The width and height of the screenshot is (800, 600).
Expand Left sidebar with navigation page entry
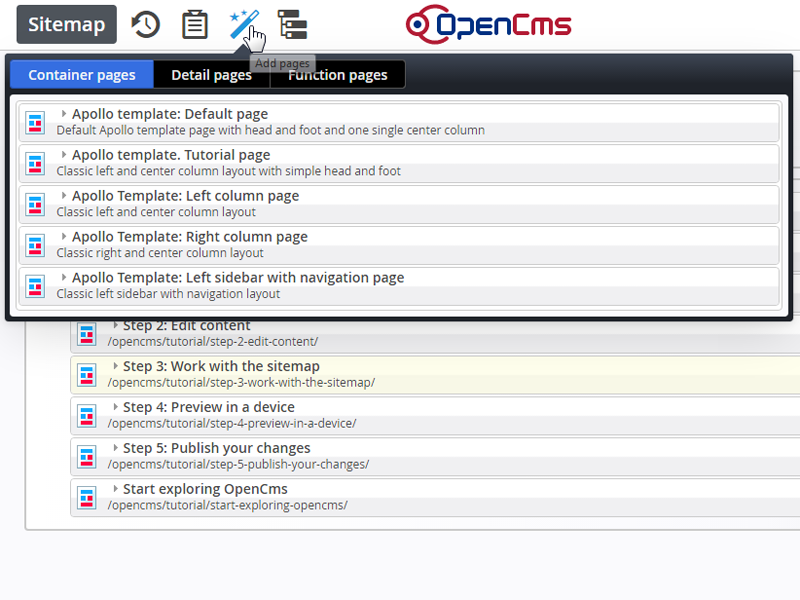pyautogui.click(x=64, y=277)
